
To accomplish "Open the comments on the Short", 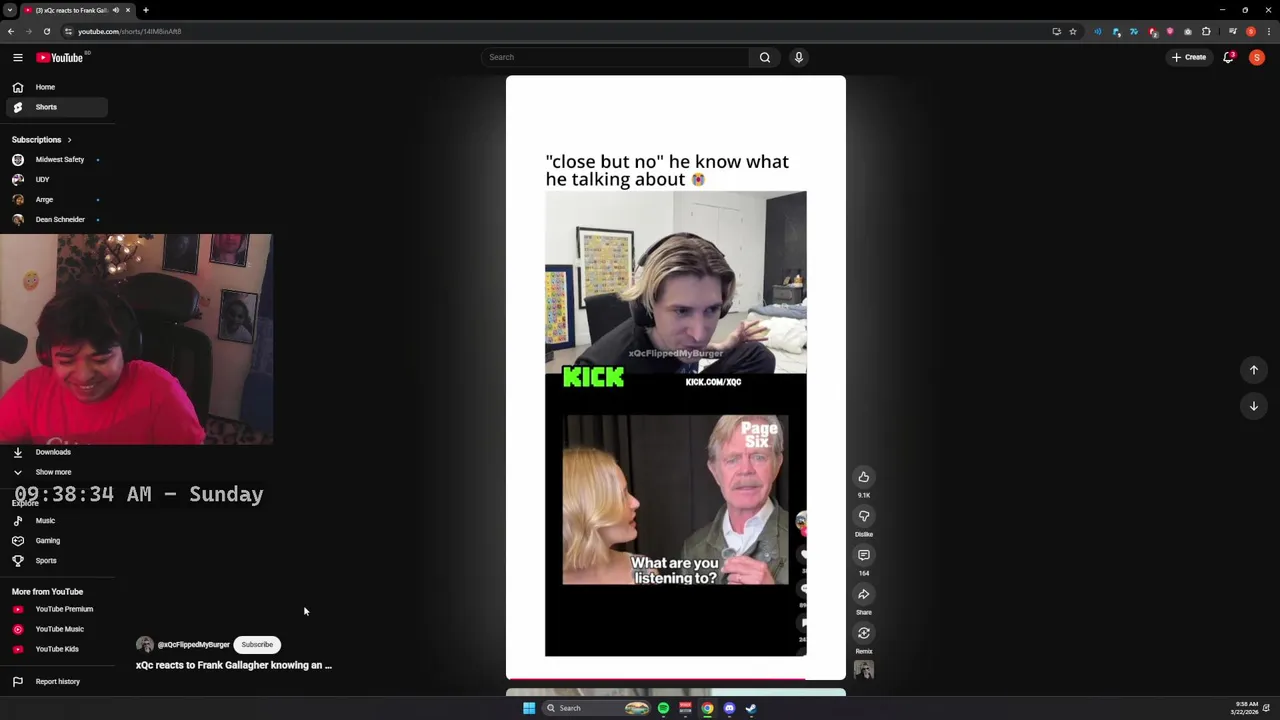I will [x=864, y=555].
